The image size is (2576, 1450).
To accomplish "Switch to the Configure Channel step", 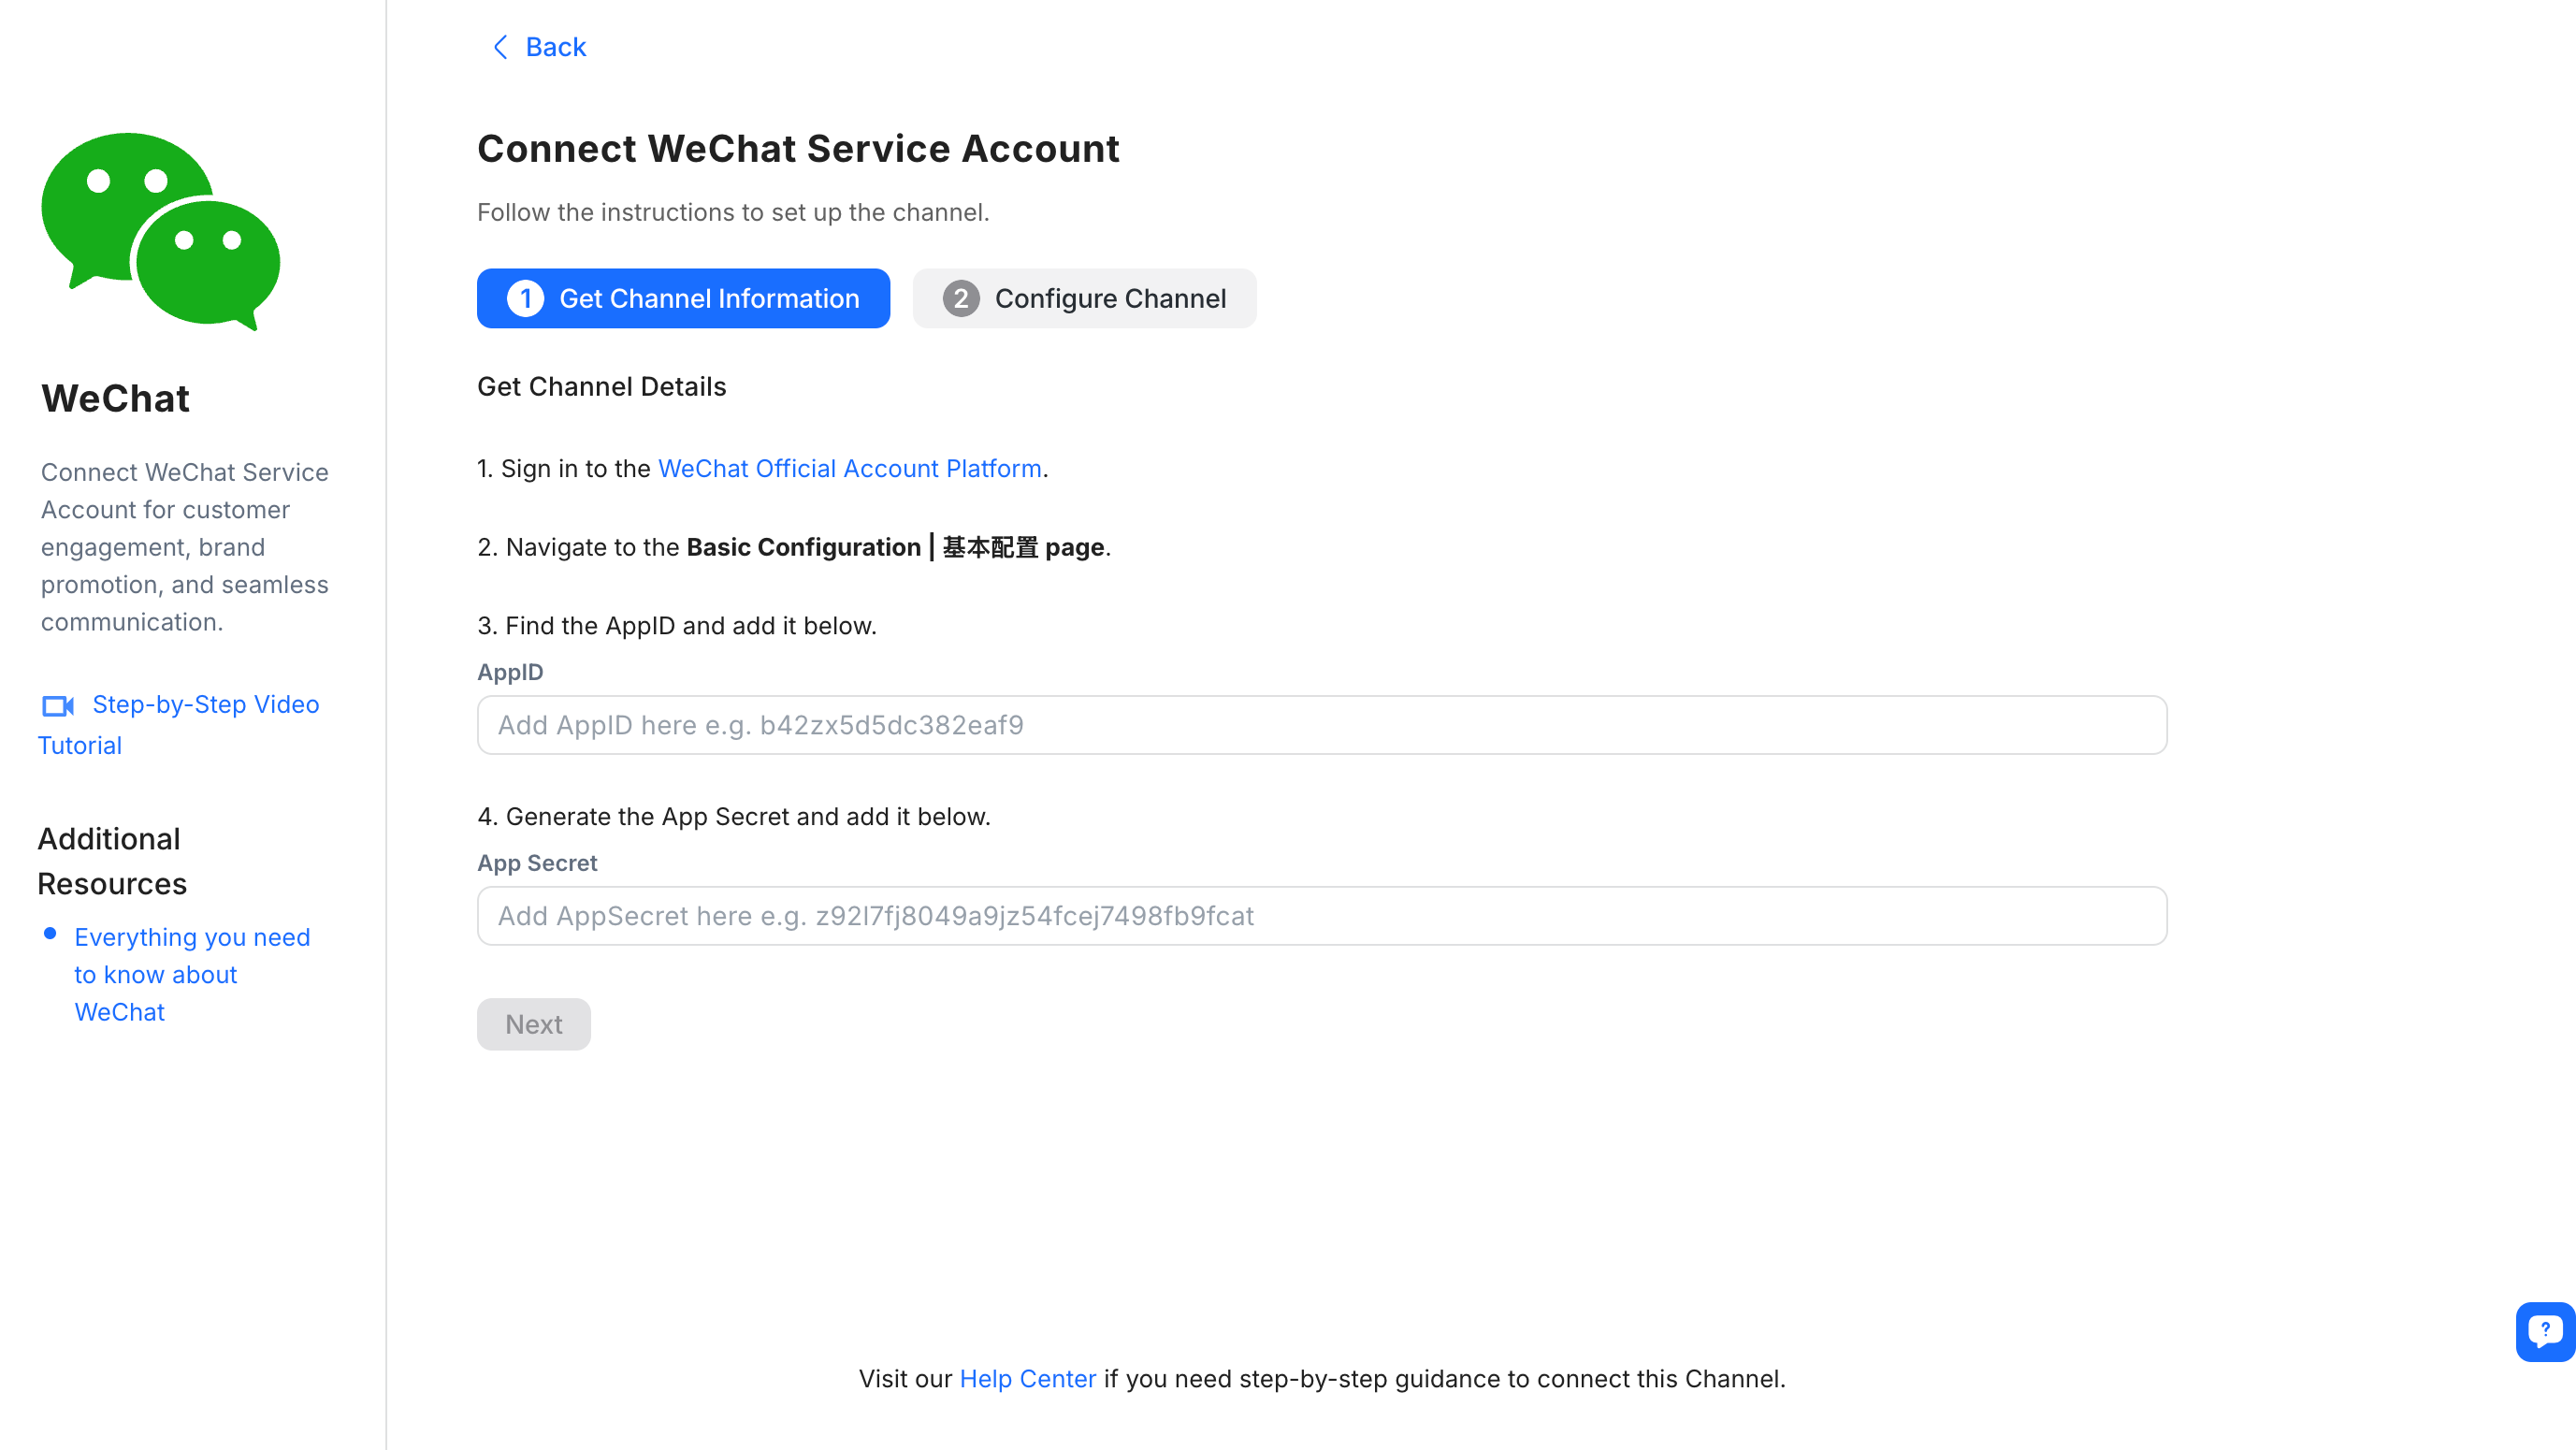I will click(1084, 299).
